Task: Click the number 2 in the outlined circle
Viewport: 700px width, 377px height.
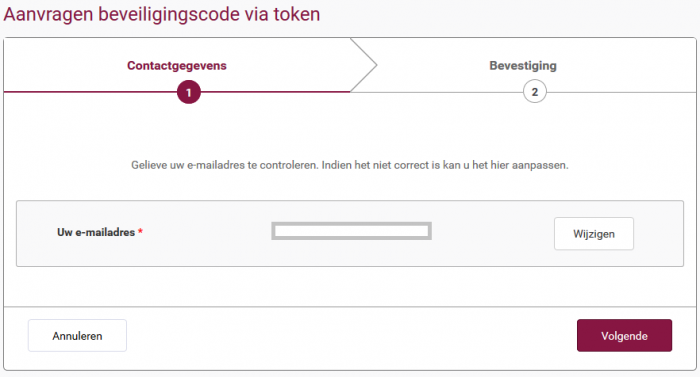Action: [535, 92]
